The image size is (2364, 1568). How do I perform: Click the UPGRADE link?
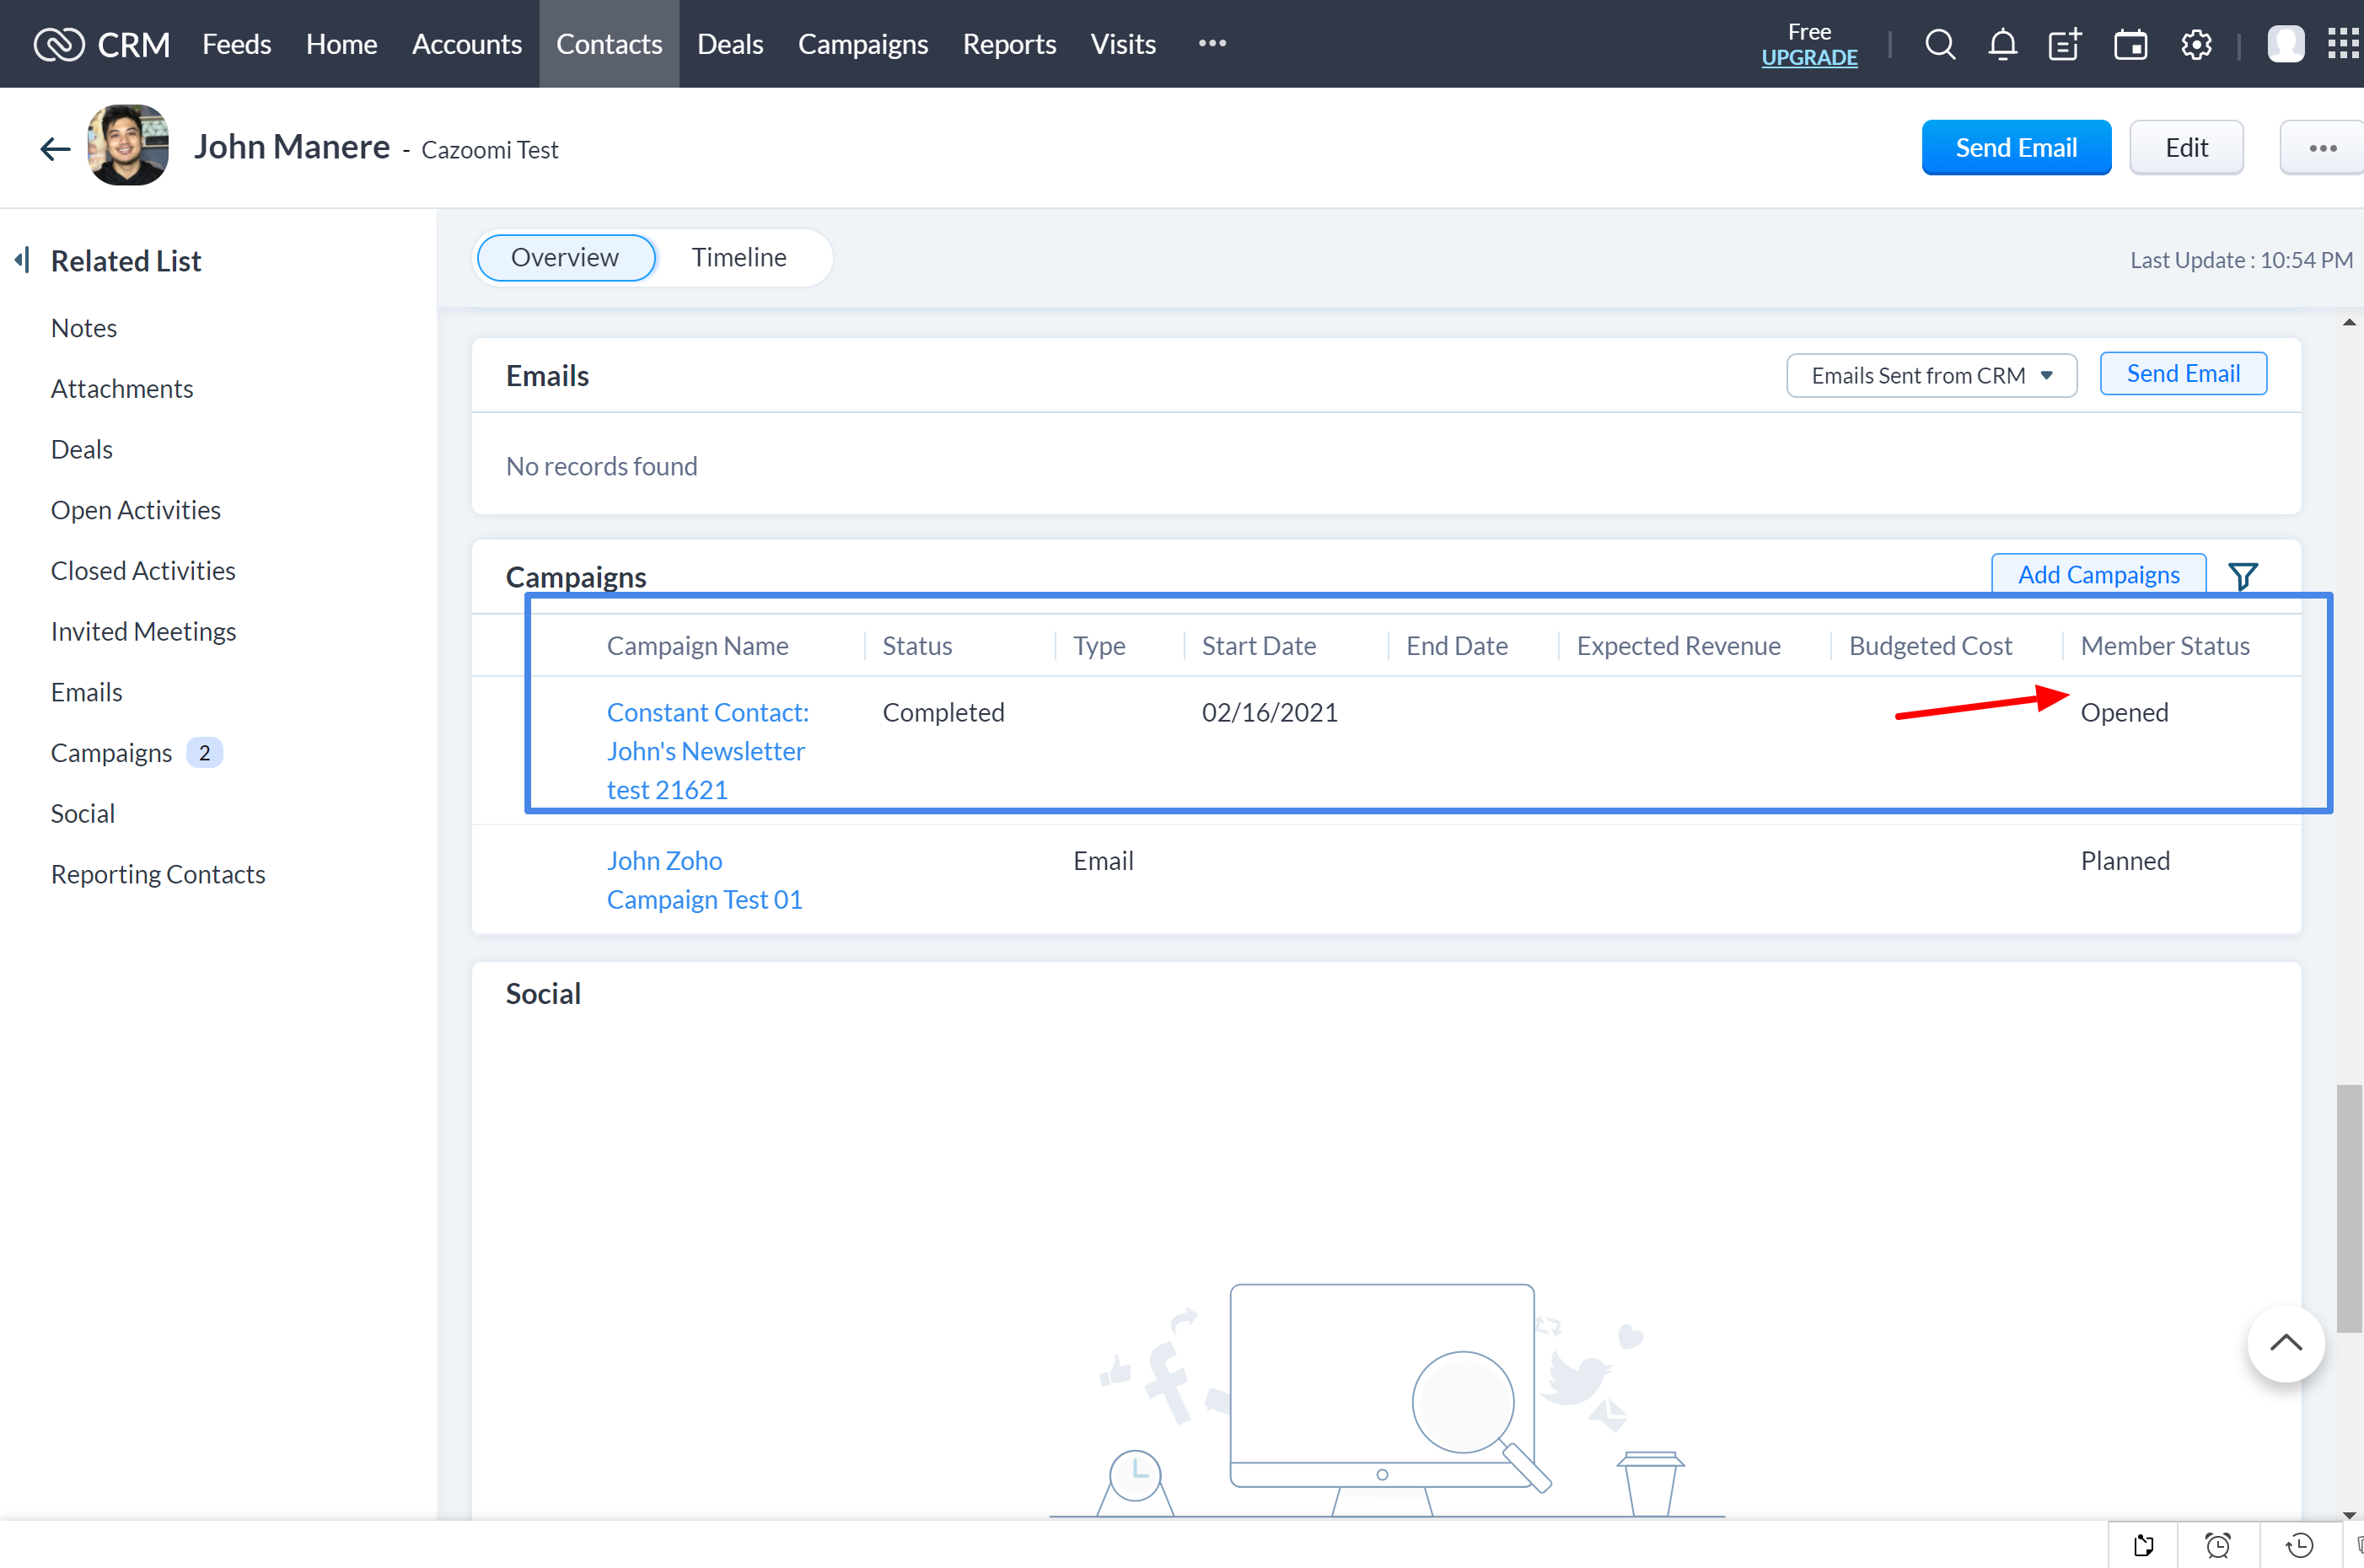coord(1809,58)
